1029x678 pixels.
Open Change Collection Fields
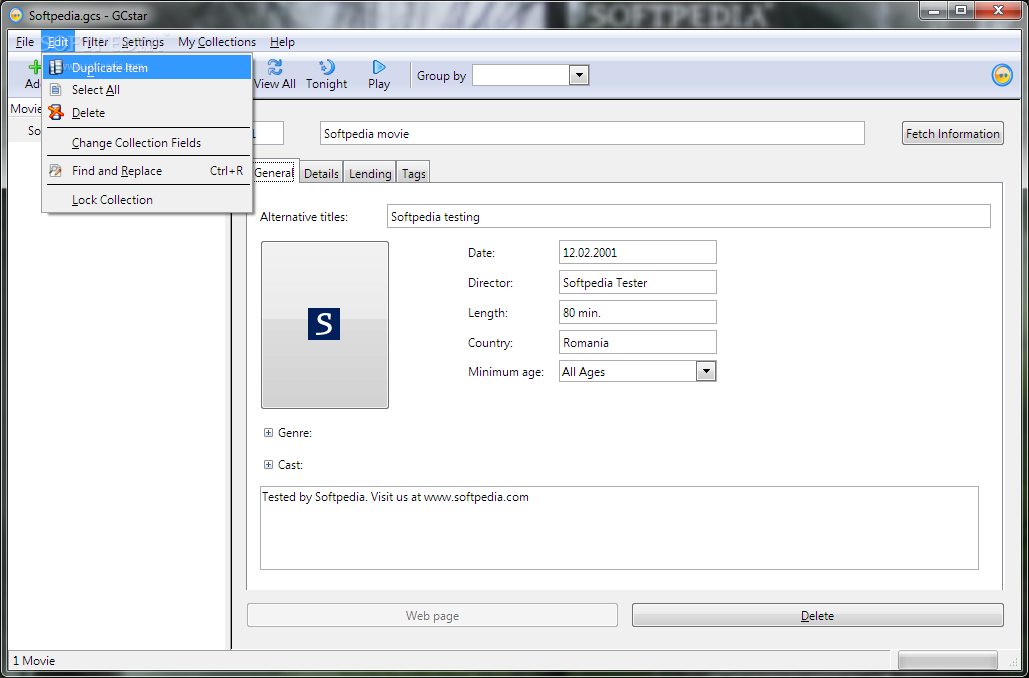147,142
